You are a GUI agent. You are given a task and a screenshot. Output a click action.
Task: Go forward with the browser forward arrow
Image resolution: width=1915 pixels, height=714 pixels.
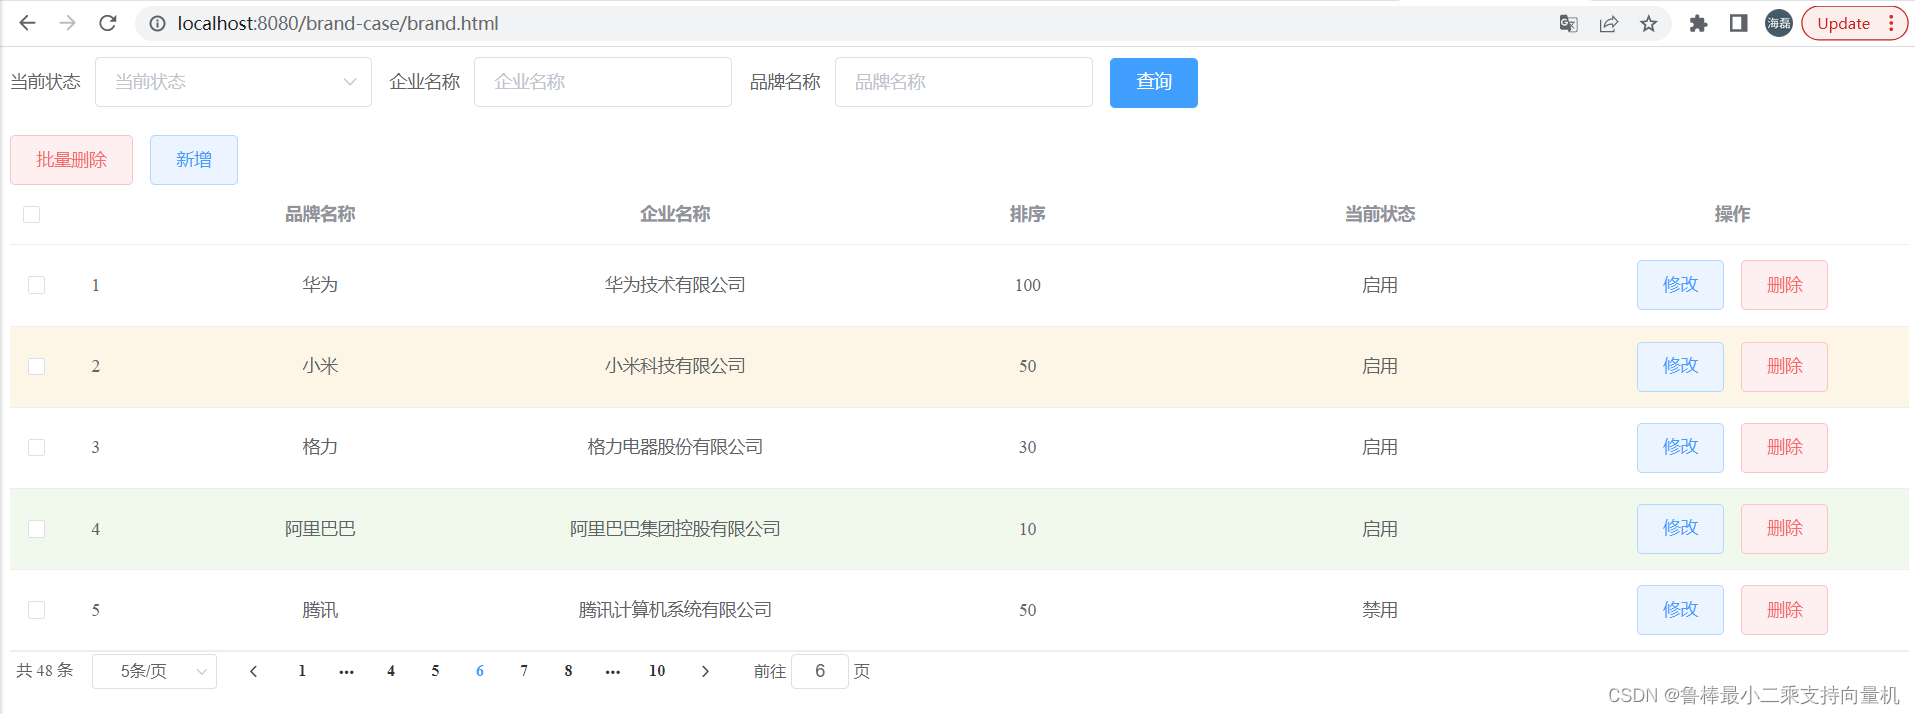click(67, 23)
